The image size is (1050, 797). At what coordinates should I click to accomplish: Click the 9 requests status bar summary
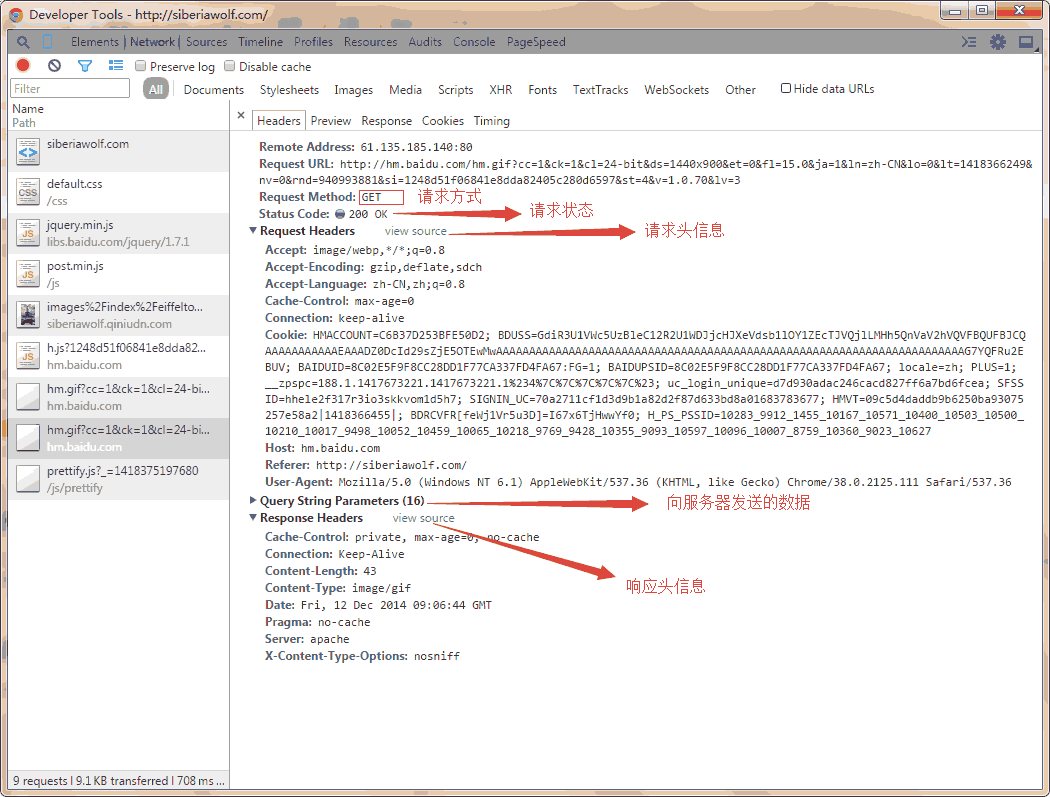tap(119, 781)
